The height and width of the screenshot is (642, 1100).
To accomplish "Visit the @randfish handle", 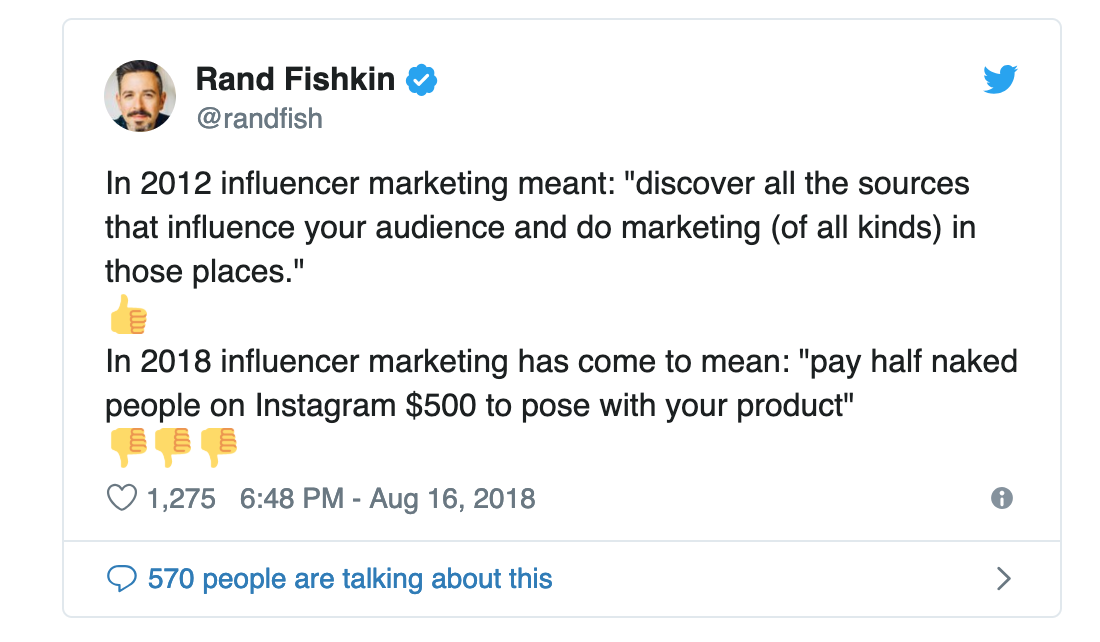I will [259, 119].
